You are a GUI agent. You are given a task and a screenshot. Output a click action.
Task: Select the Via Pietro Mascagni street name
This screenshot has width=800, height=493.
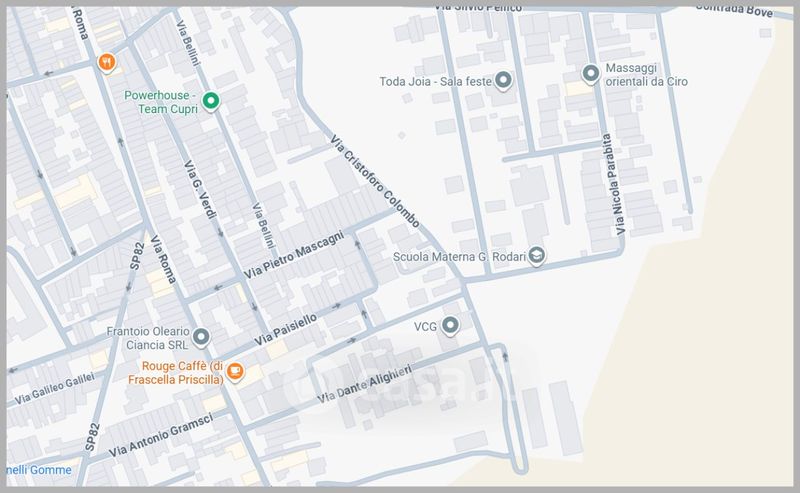[294, 256]
